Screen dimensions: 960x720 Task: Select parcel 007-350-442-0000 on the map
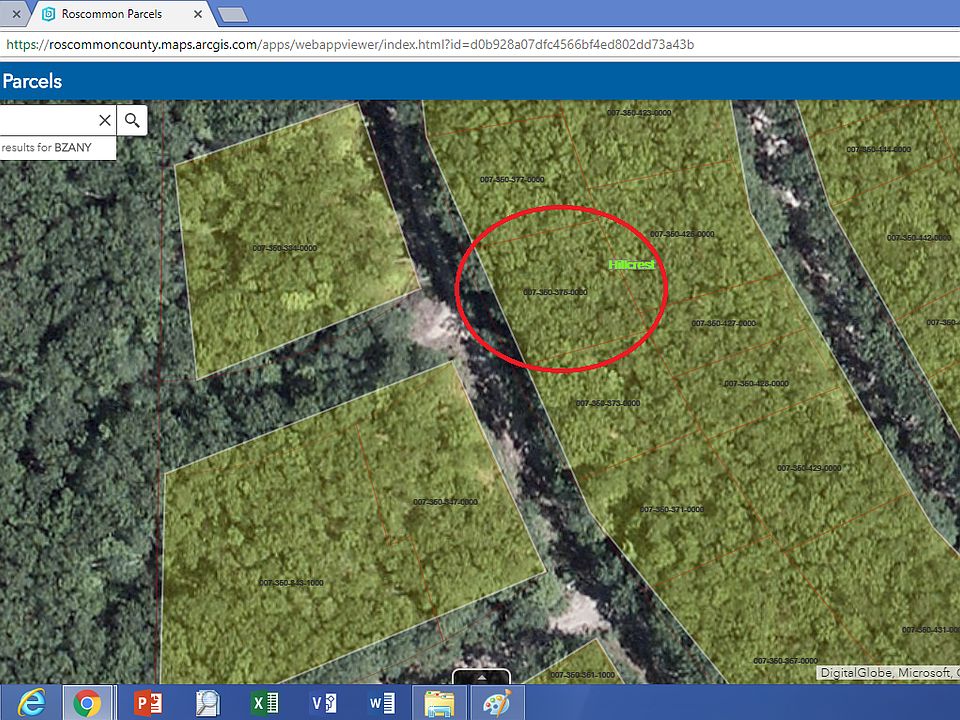[x=918, y=238]
